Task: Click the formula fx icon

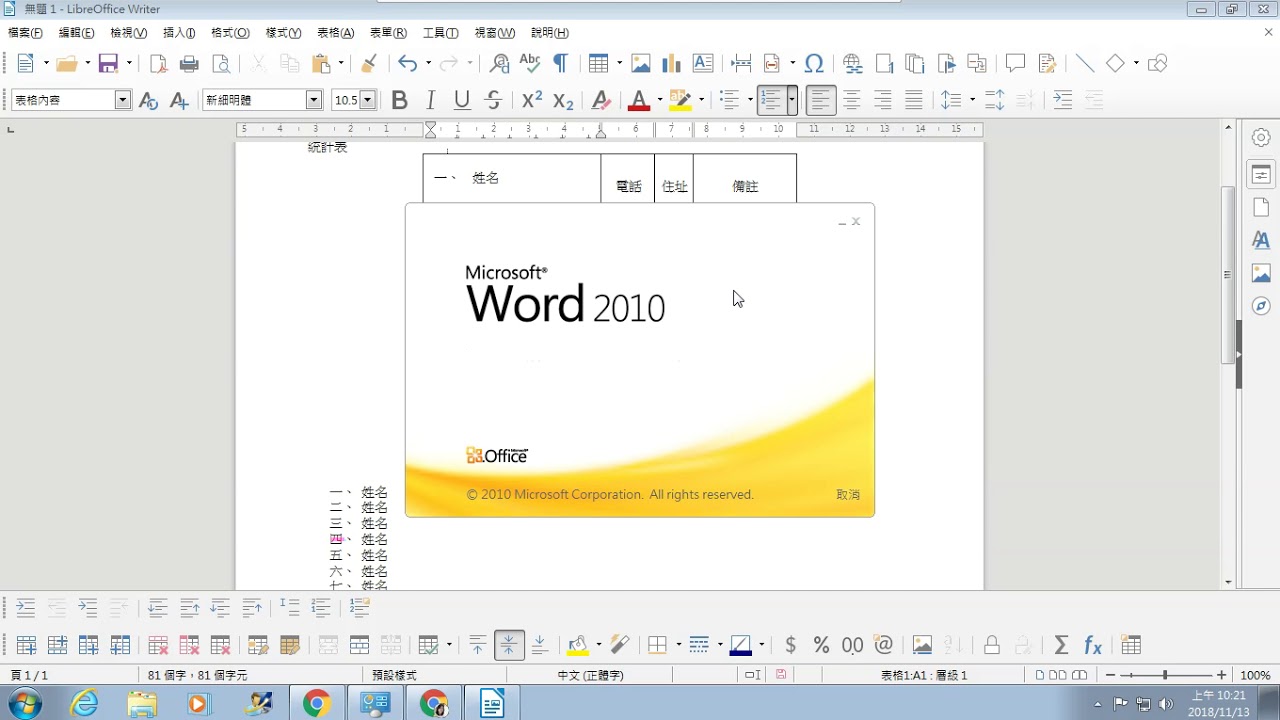Action: 1092,645
